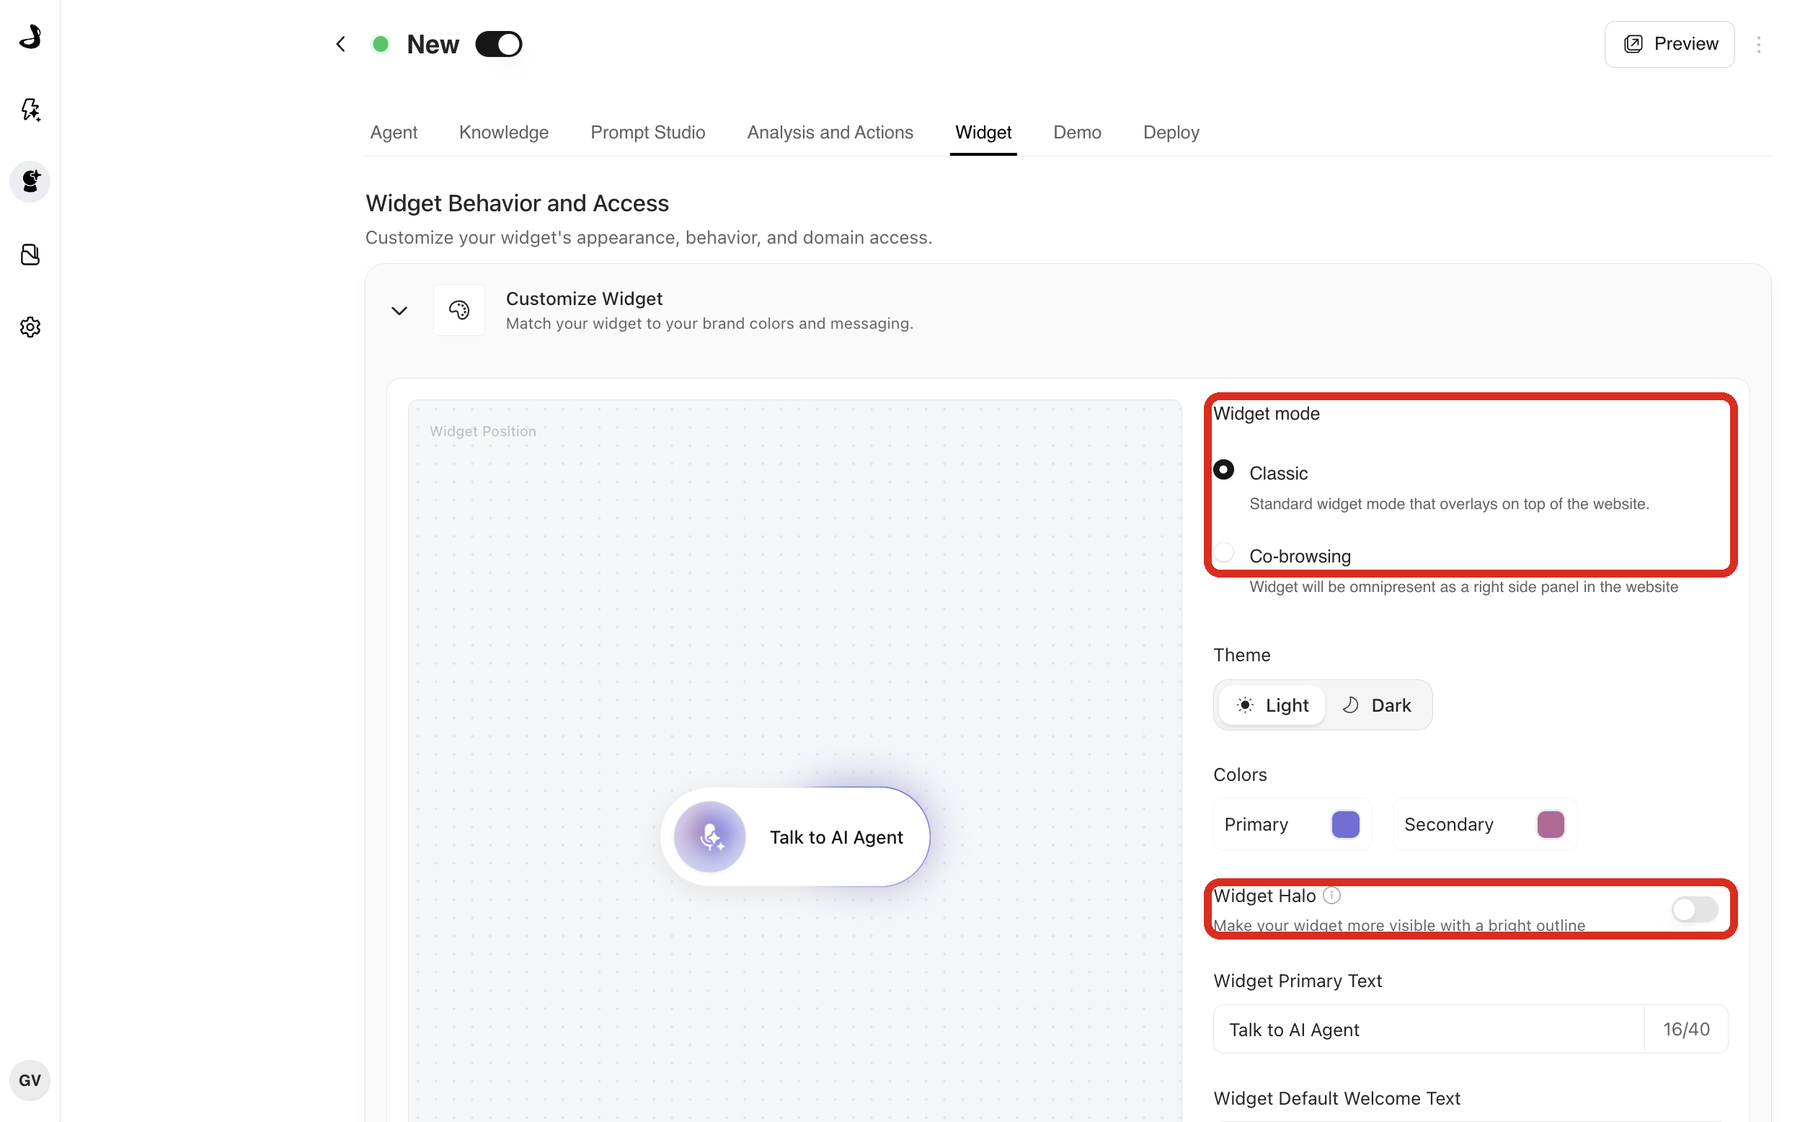
Task: Select the Widget tab
Action: point(983,132)
